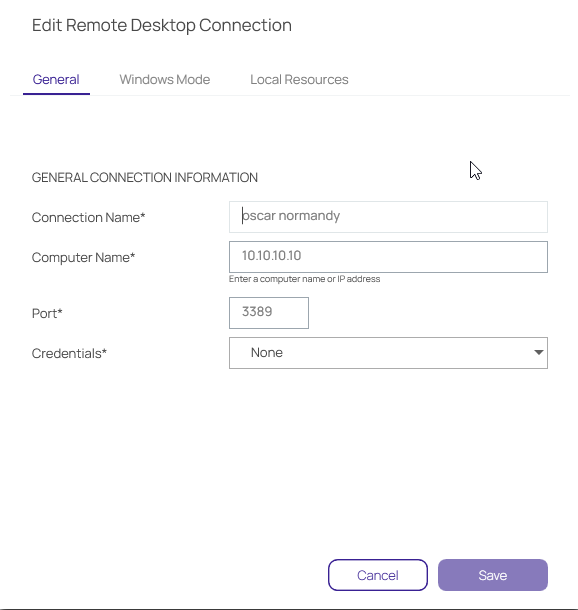Click the Credentials* label
Screen dimensions: 578x610
coord(69,353)
